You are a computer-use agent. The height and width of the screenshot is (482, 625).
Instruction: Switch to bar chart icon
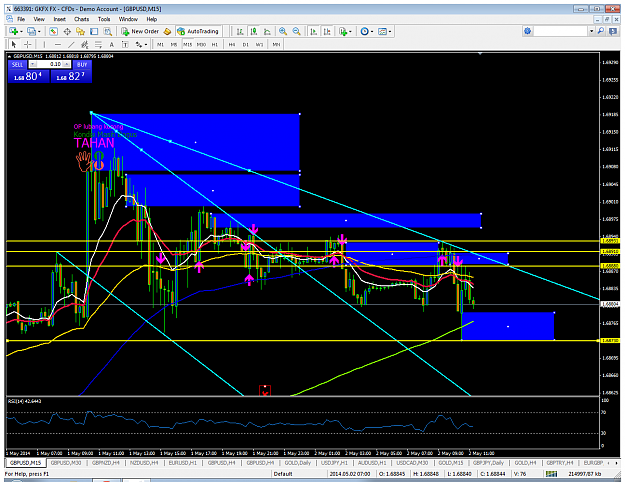pyautogui.click(x=240, y=31)
